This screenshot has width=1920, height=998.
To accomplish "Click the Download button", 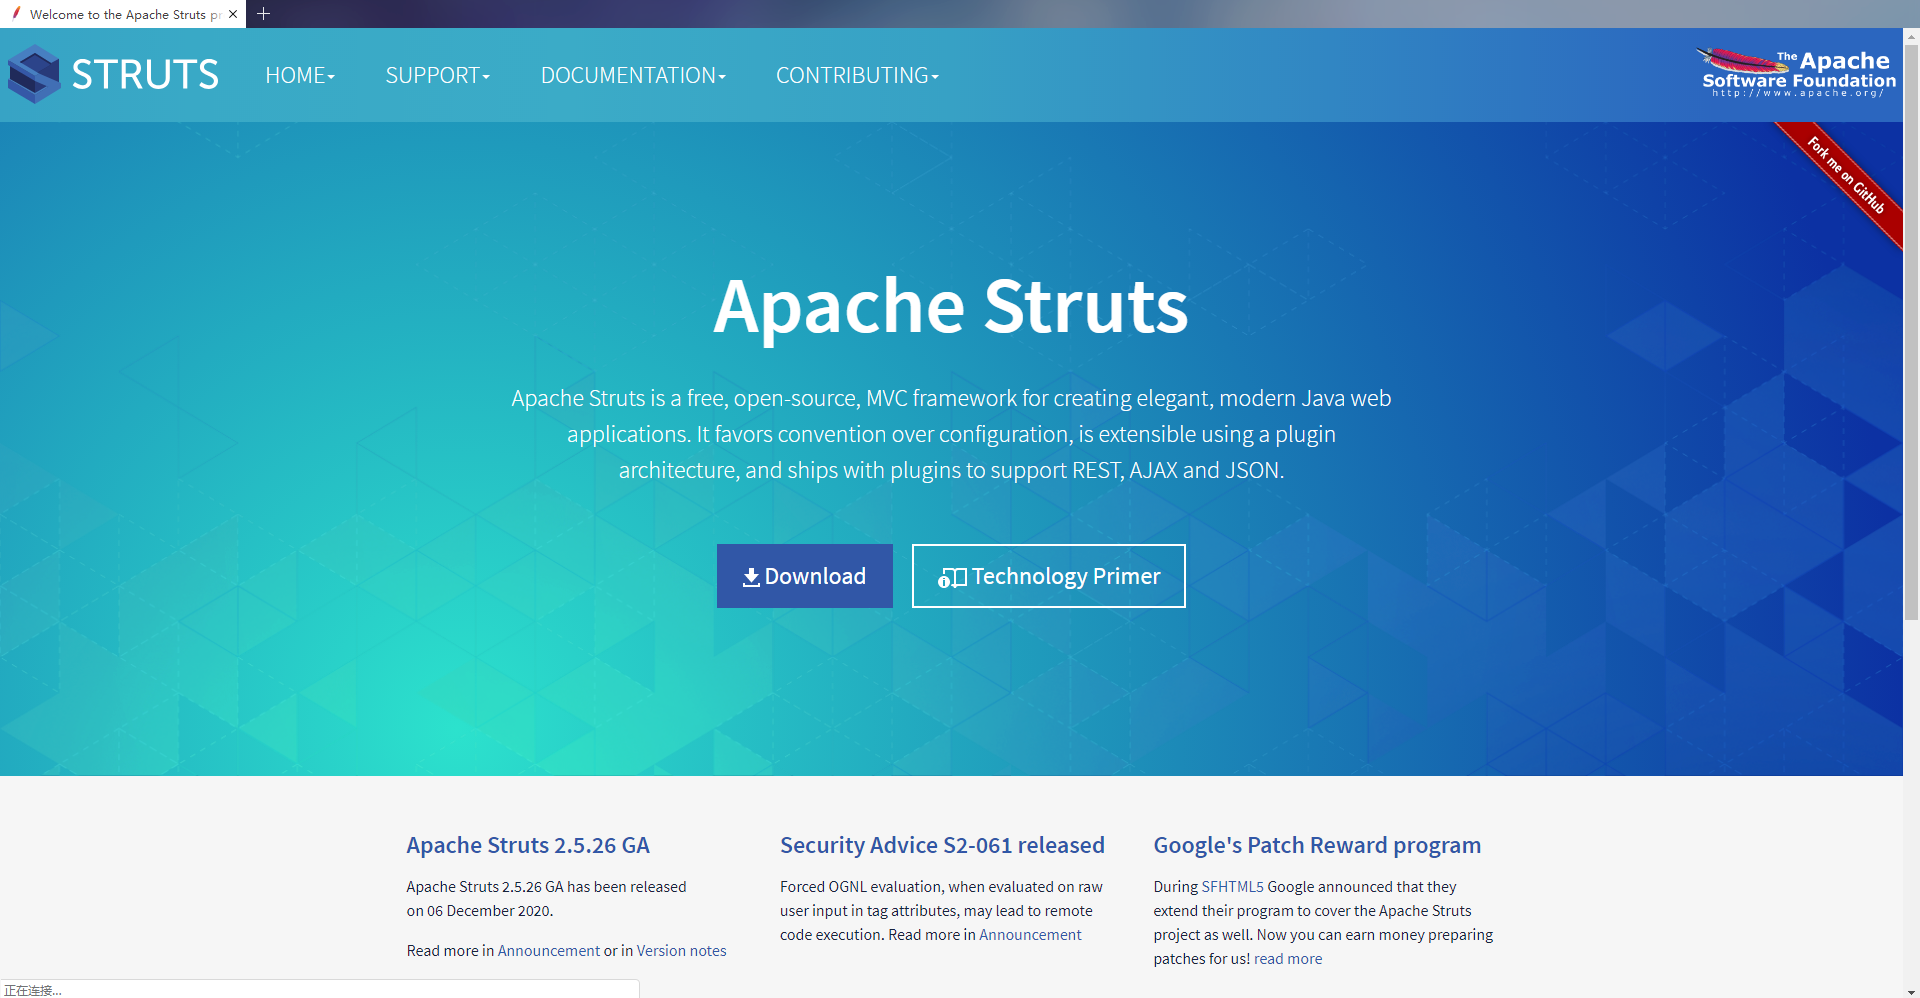I will 805,576.
